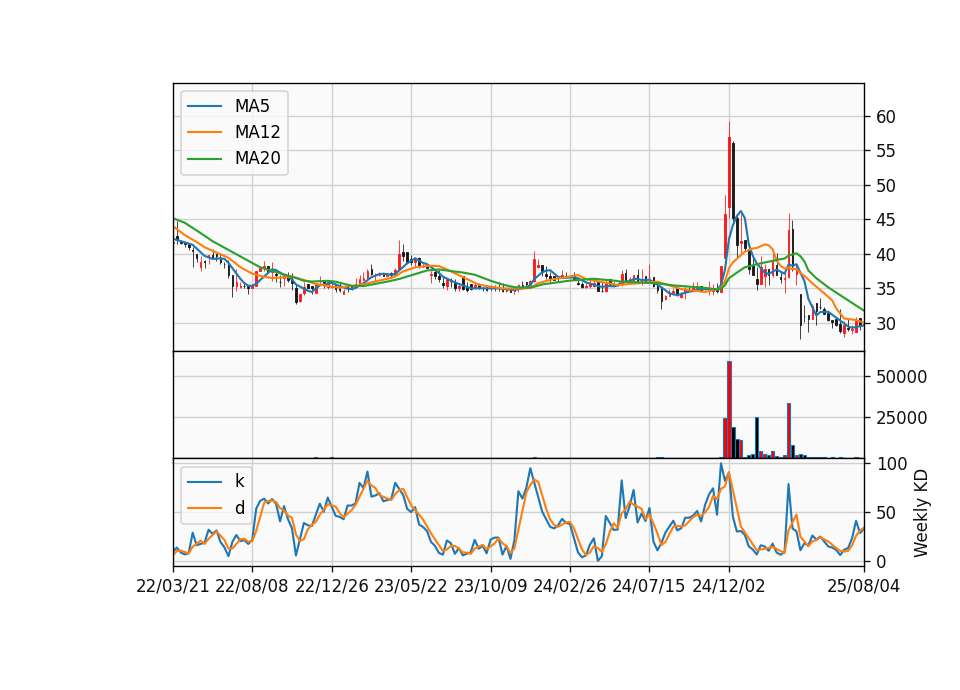Click the d legend entry
Viewport: 960px width, 690px height.
coord(216,508)
